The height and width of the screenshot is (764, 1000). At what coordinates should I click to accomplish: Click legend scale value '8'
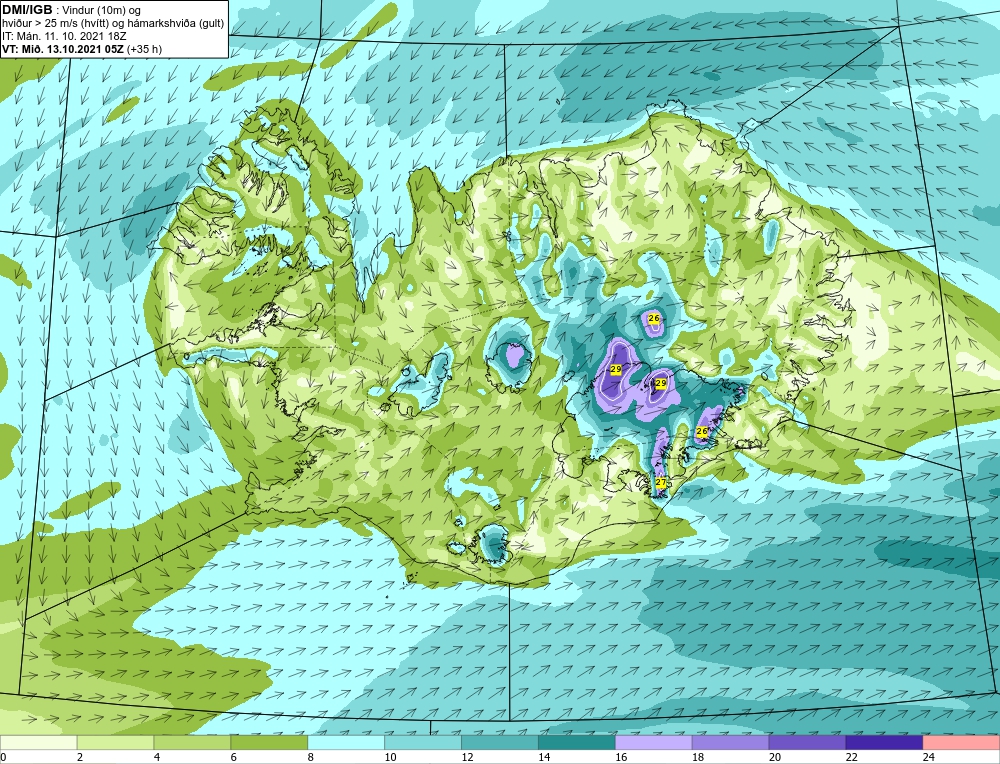311,757
